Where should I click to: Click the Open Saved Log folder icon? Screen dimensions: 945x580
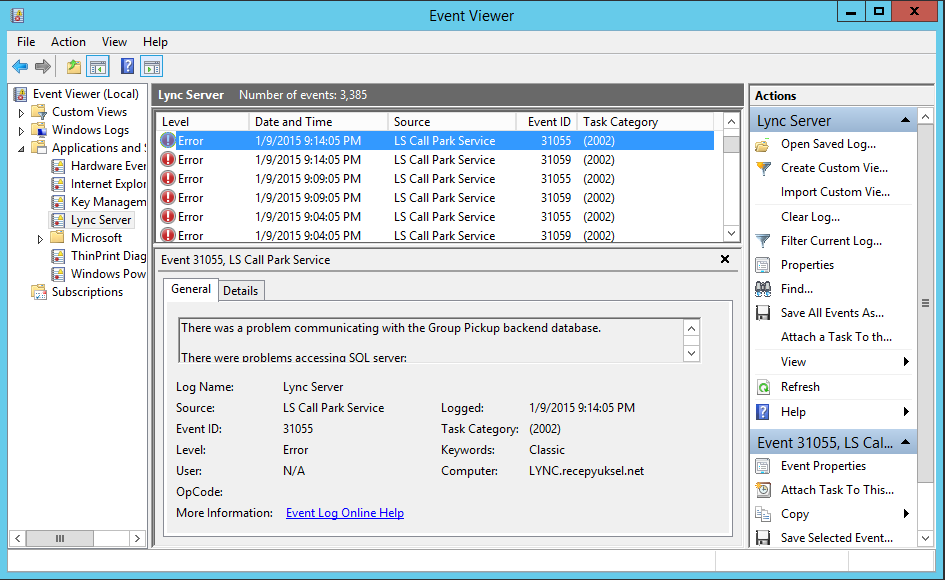click(x=762, y=145)
